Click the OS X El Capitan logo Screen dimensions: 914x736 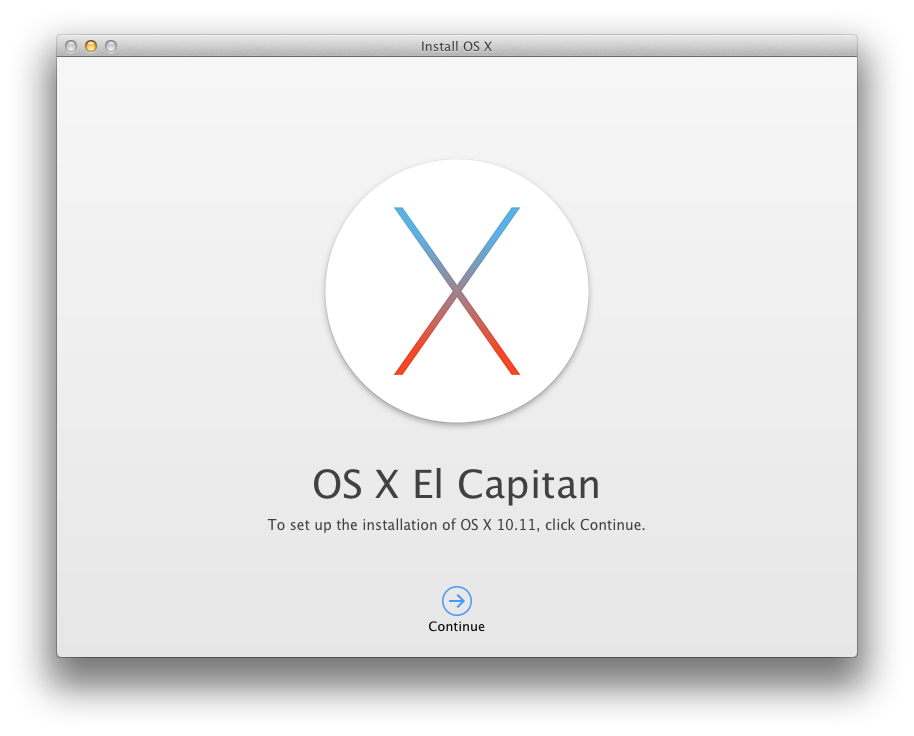(x=457, y=291)
